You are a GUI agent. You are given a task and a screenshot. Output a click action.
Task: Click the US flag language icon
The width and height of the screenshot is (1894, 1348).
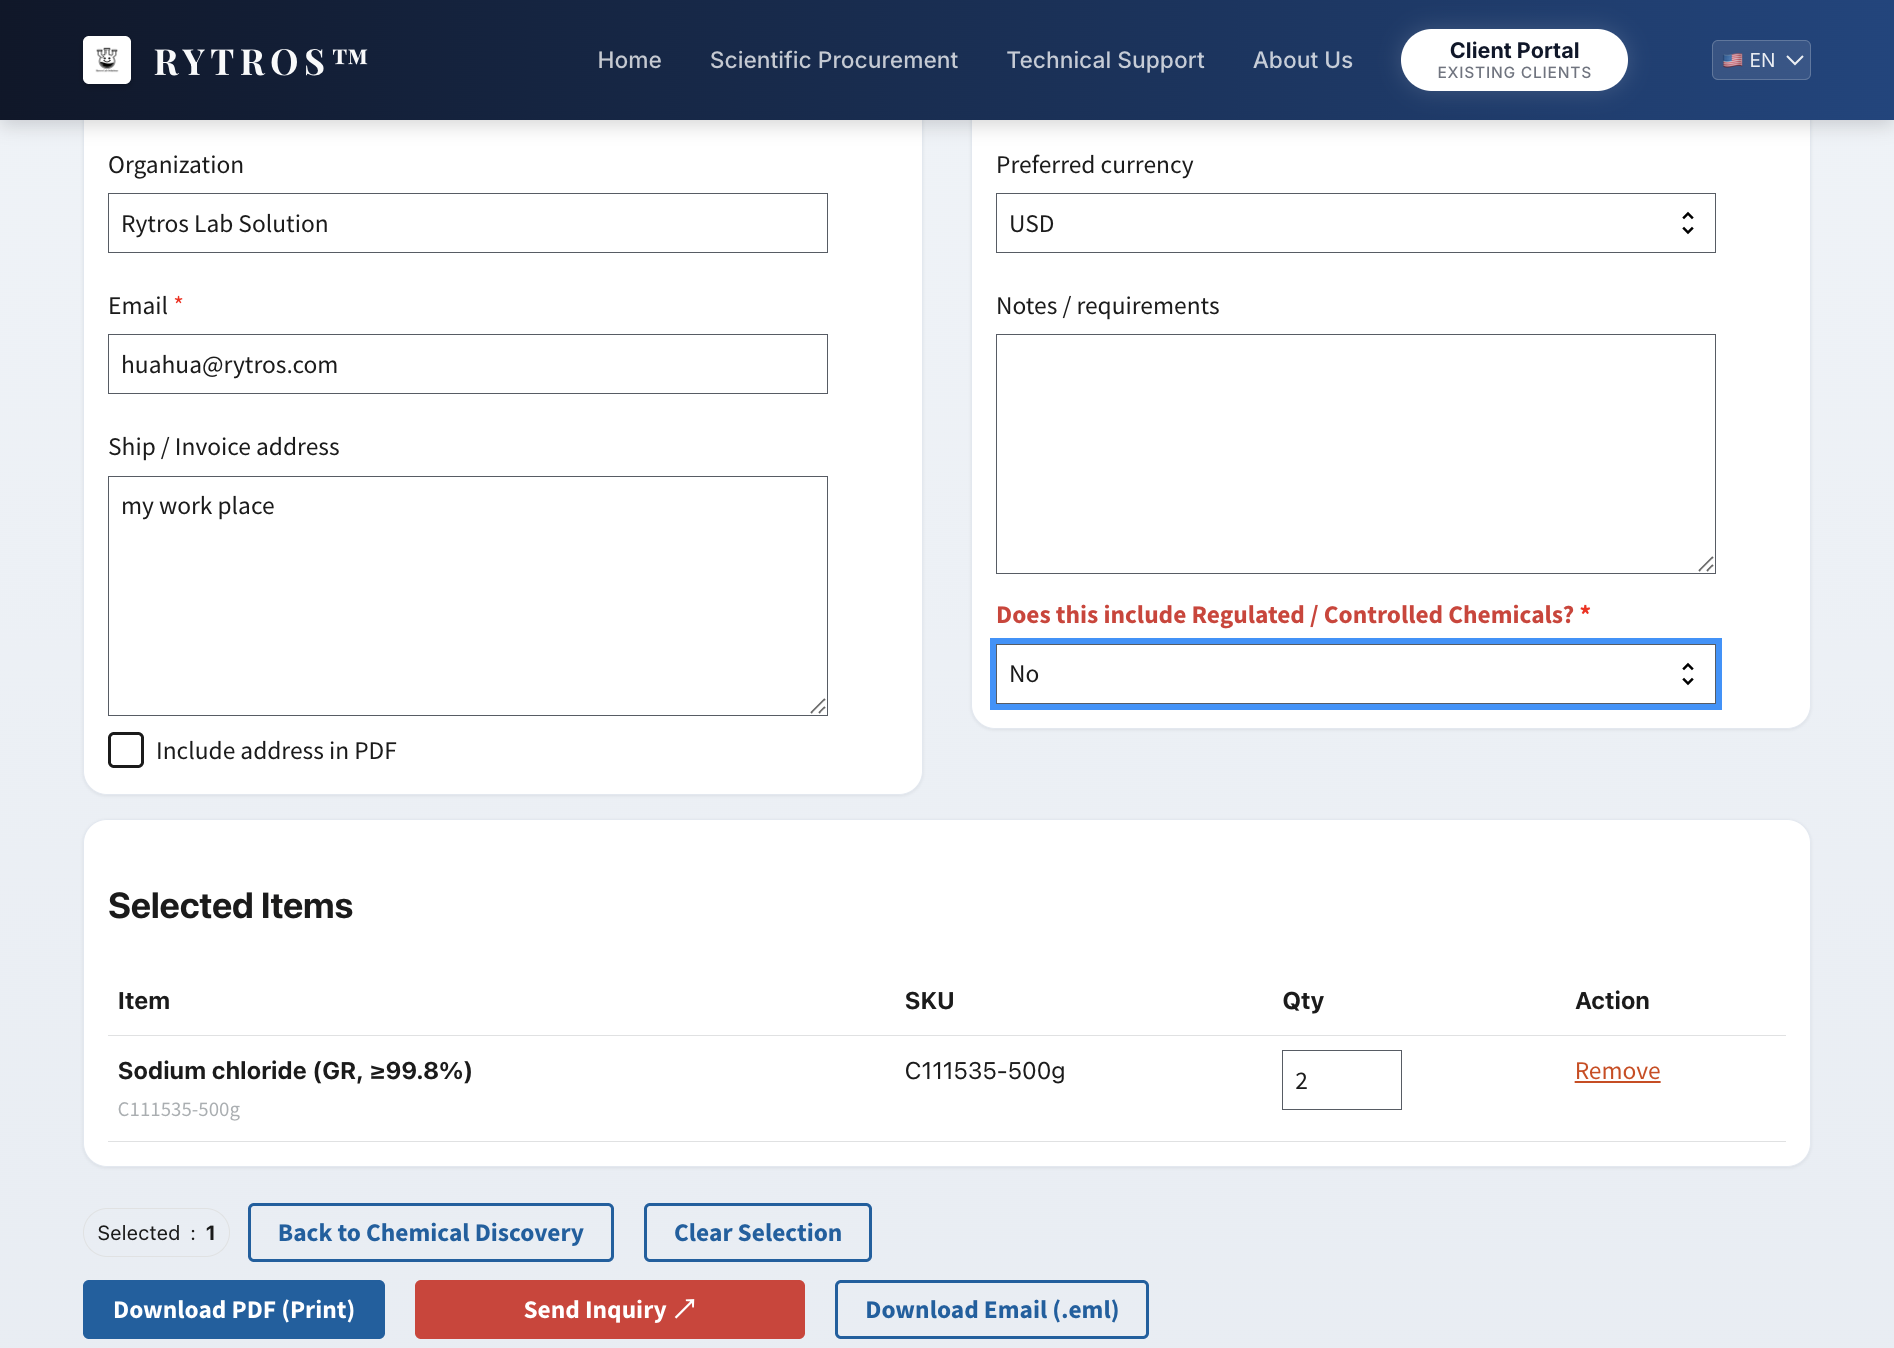pyautogui.click(x=1733, y=60)
